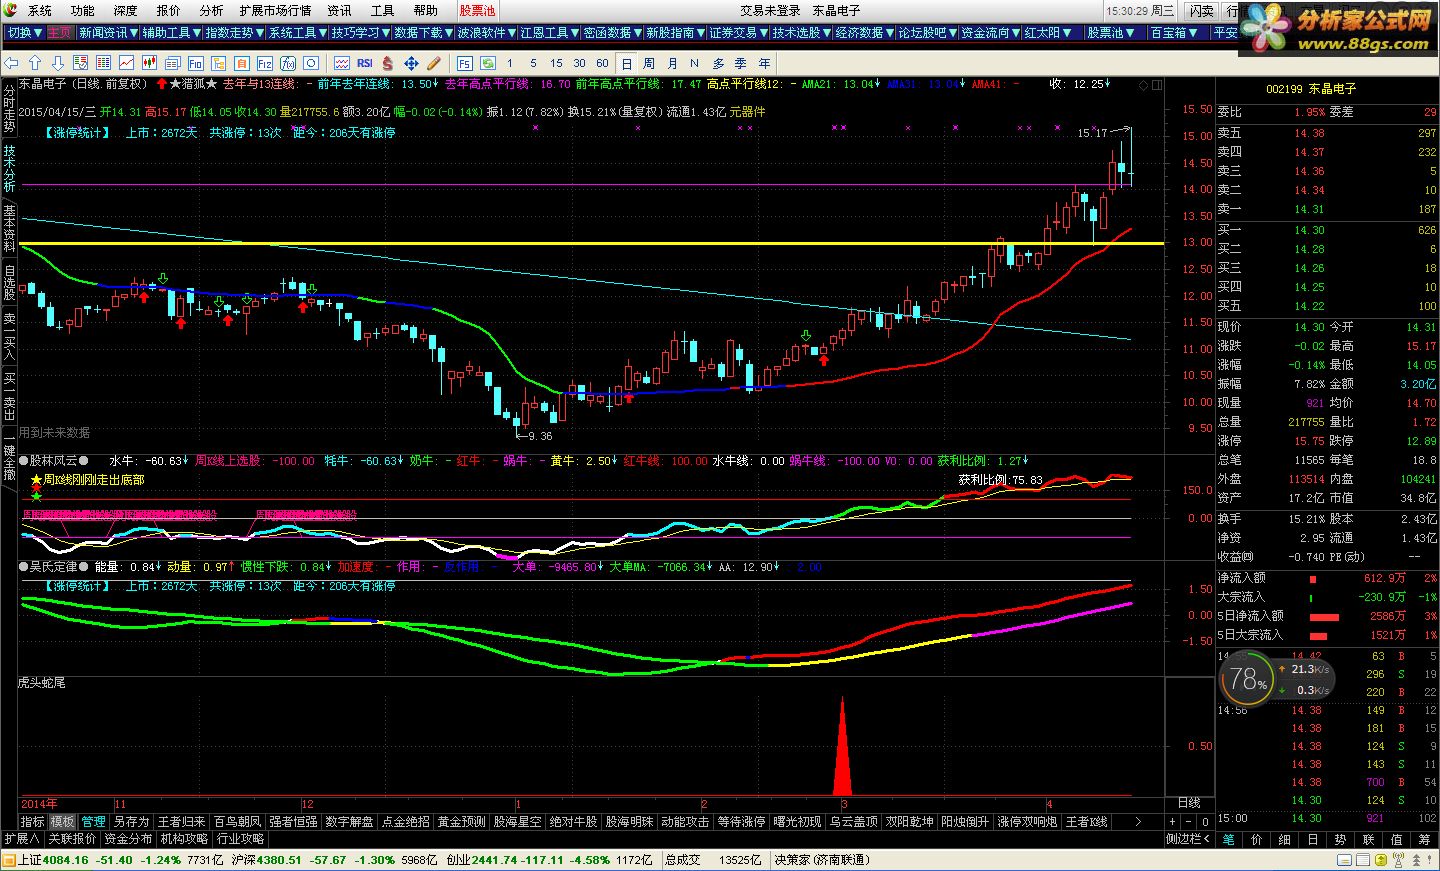This screenshot has height=871, width=1440.
Task: Click the 另存为 template button
Action: 131,822
